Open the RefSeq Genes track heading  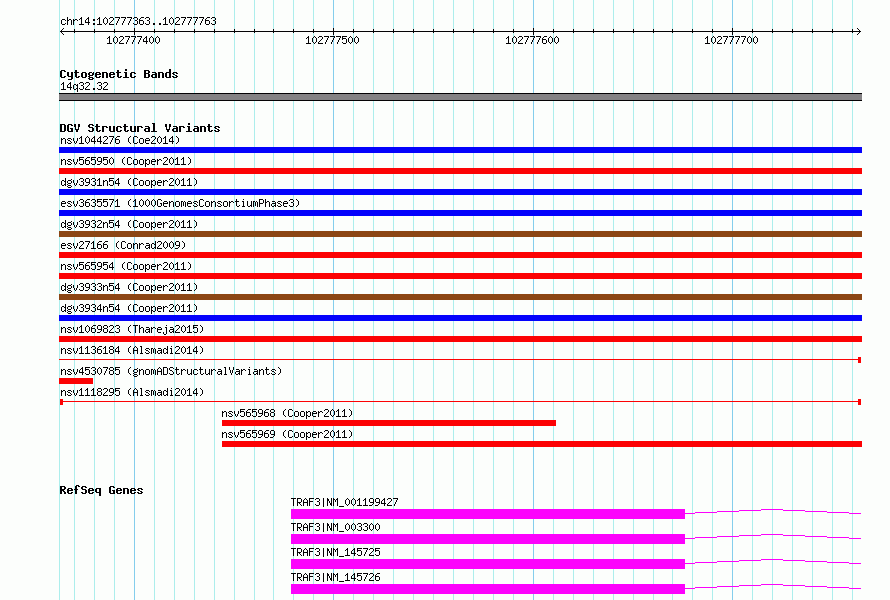pyautogui.click(x=101, y=490)
